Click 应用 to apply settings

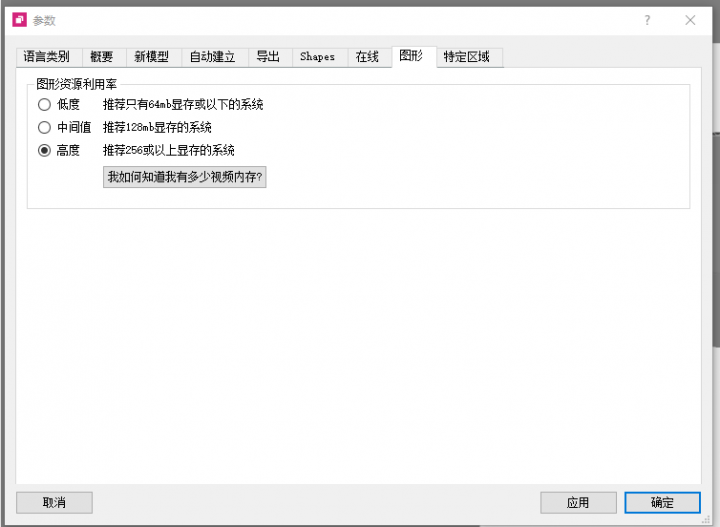578,502
